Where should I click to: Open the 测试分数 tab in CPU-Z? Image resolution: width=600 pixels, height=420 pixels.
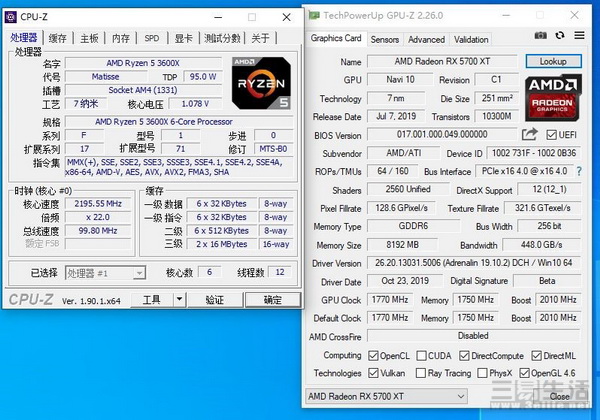click(x=222, y=38)
